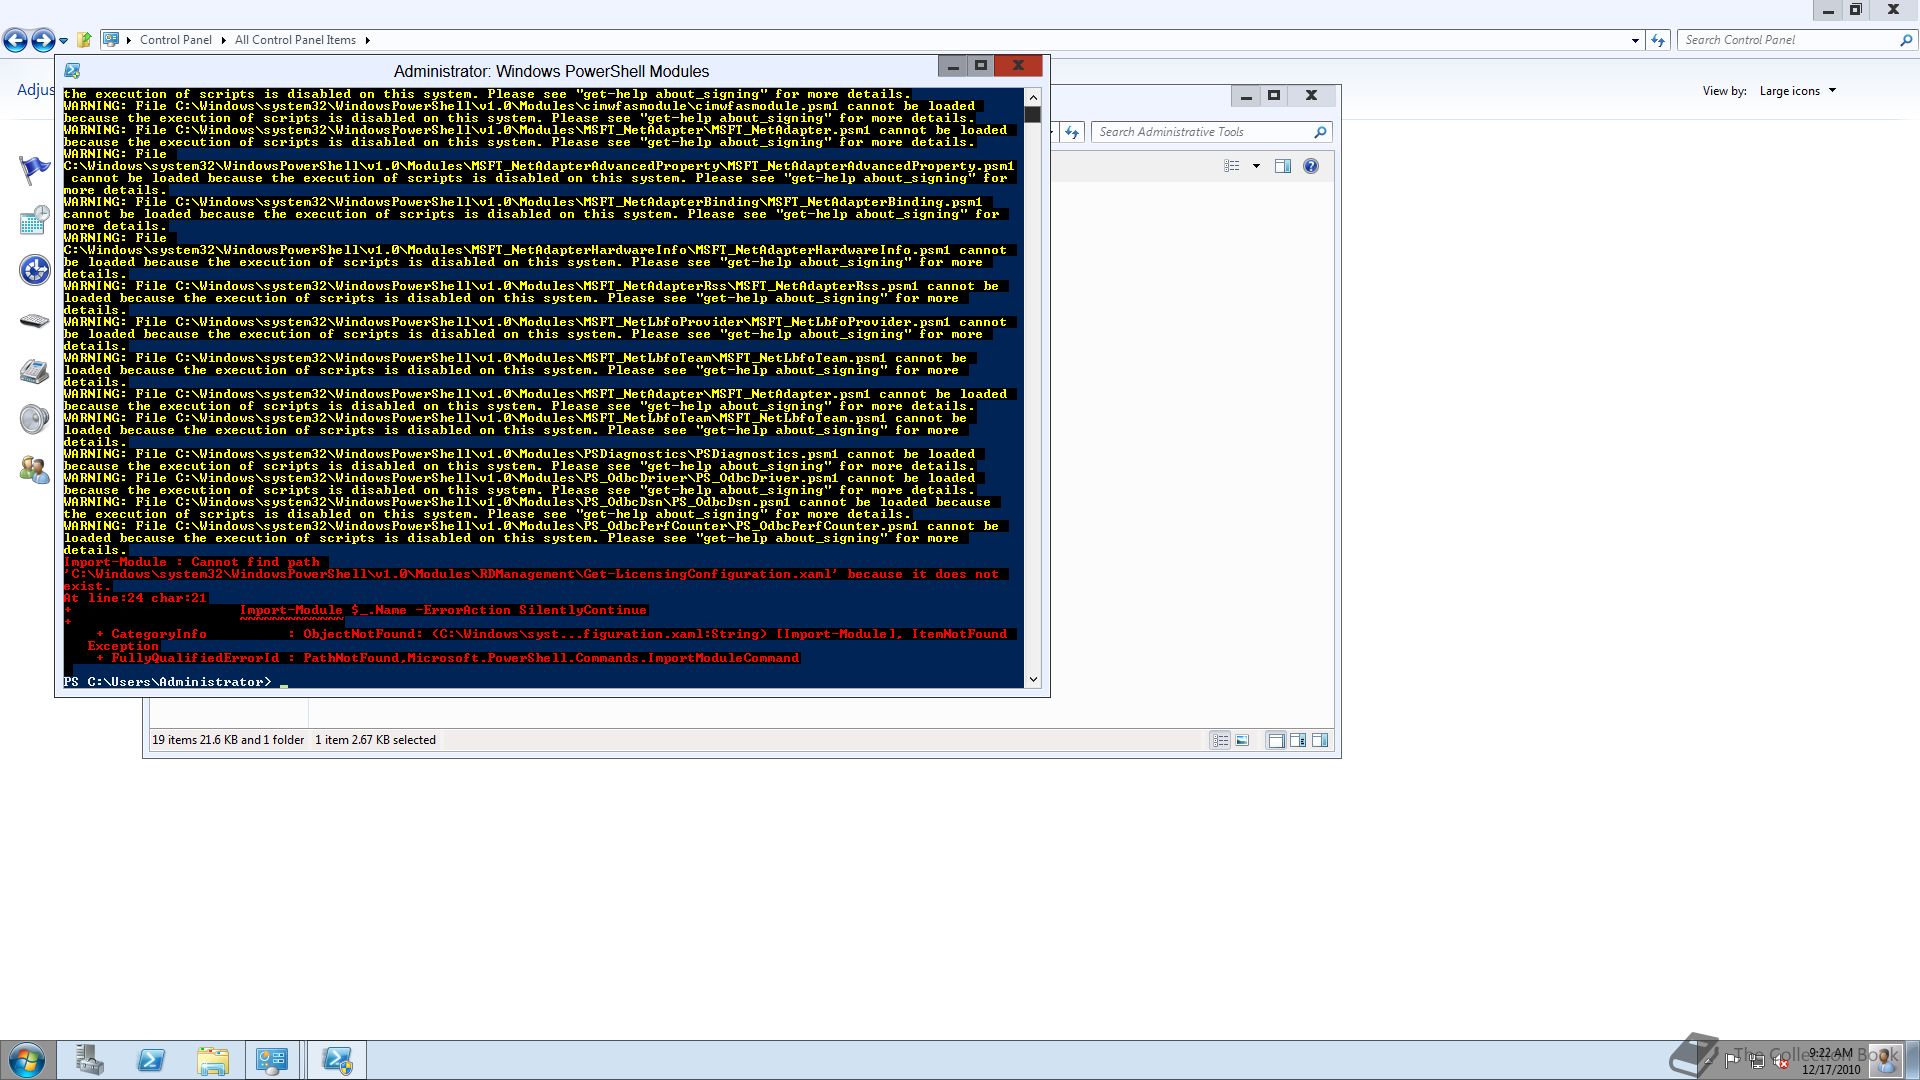Click the Control Panel search magnifier
The width and height of the screenshot is (1920, 1080).
[1906, 40]
